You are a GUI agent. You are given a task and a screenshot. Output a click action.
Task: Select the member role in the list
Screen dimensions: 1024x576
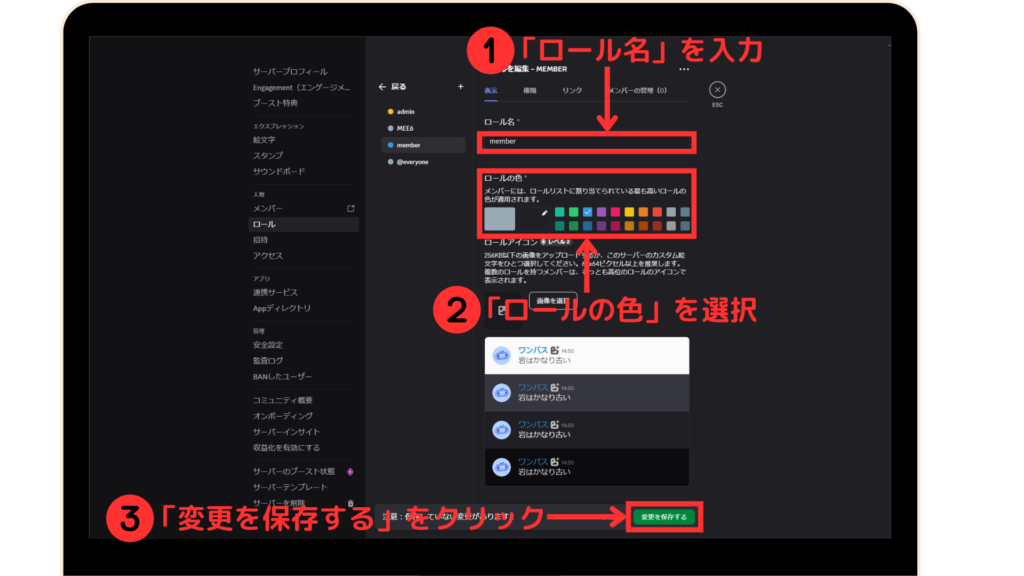click(423, 145)
